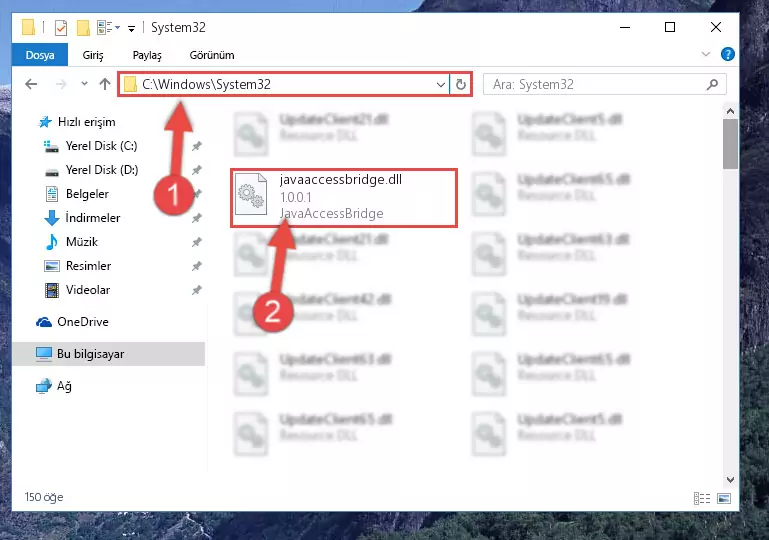Open the Explorer help icon

click(x=728, y=54)
